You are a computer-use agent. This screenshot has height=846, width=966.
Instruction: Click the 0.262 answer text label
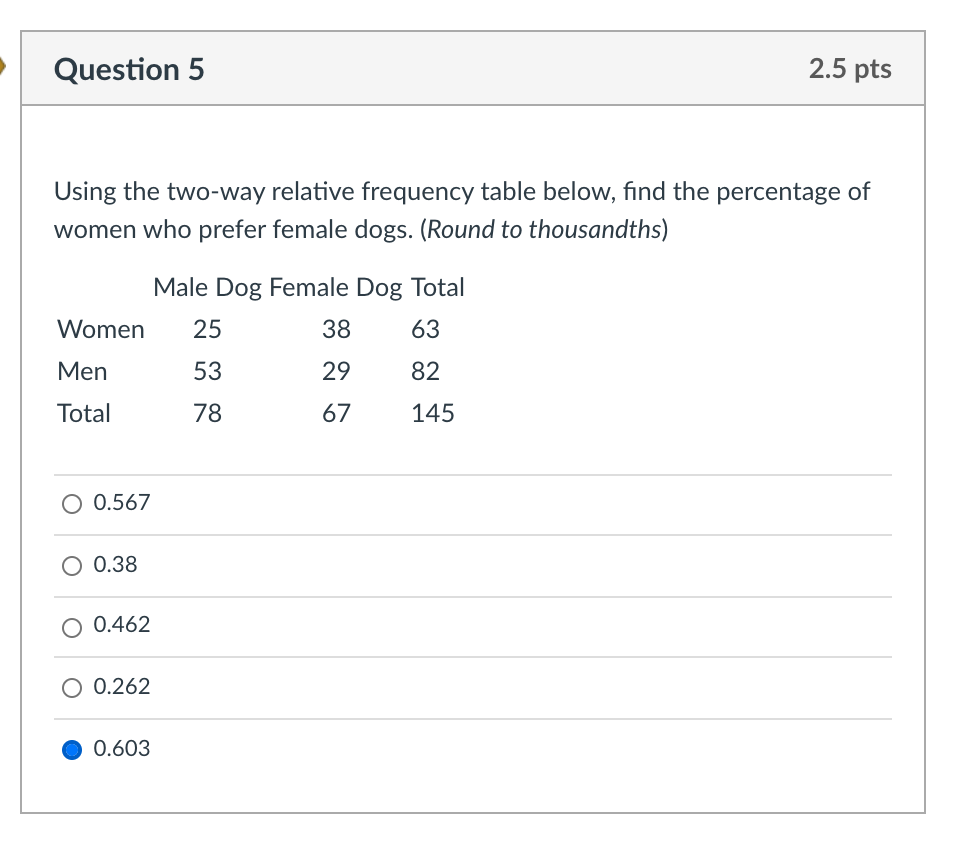tap(123, 687)
